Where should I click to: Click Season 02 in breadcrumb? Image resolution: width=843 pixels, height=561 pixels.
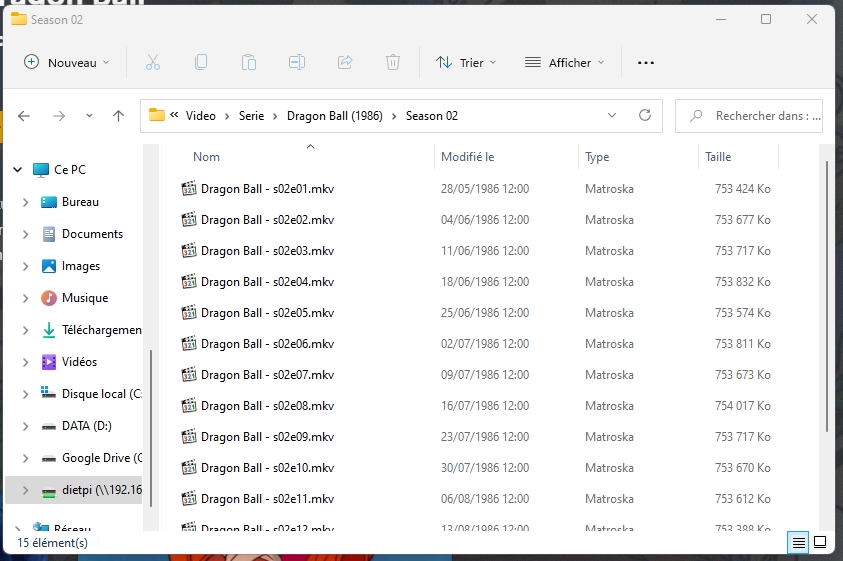pyautogui.click(x=432, y=116)
